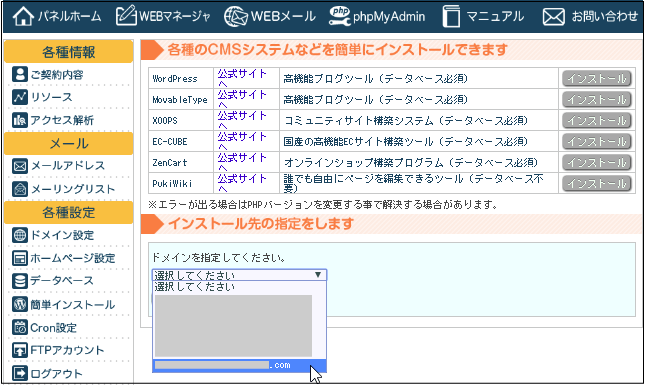The image size is (645, 385).
Task: Go to ドメイン設定 in sidebar
Action: (63, 235)
